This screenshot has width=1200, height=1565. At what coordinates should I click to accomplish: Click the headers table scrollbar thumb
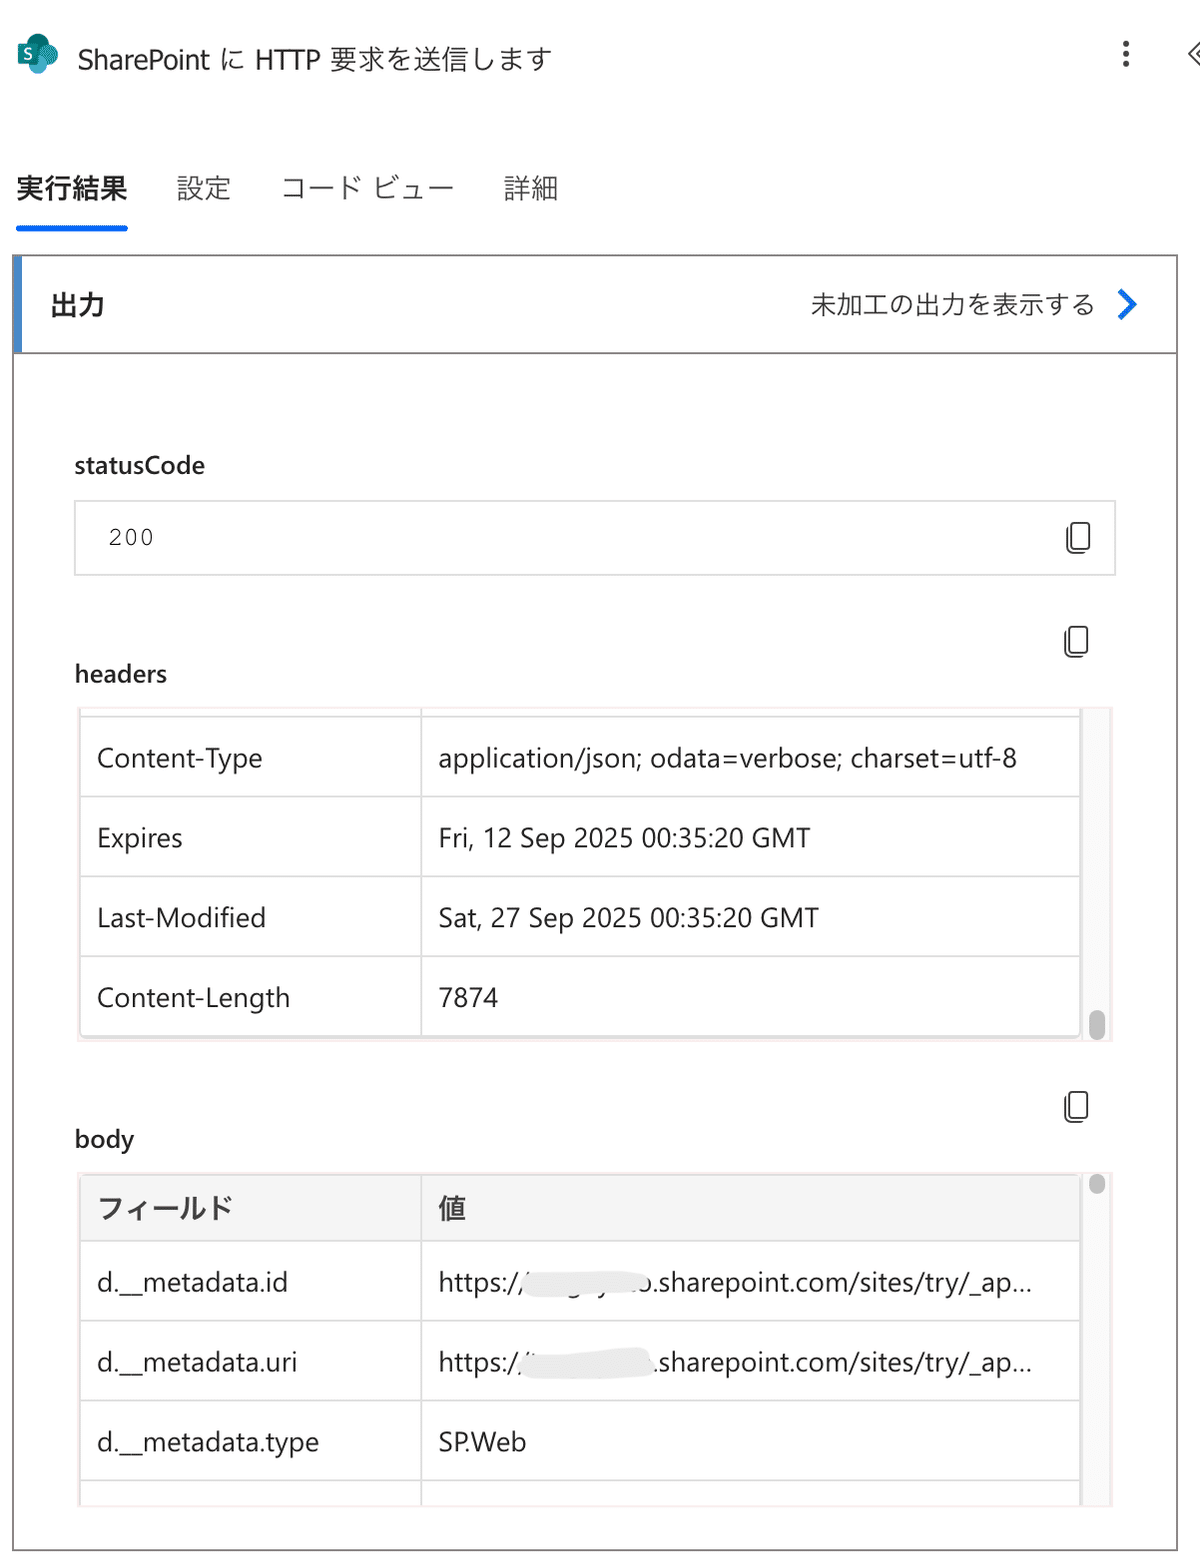(1097, 1024)
